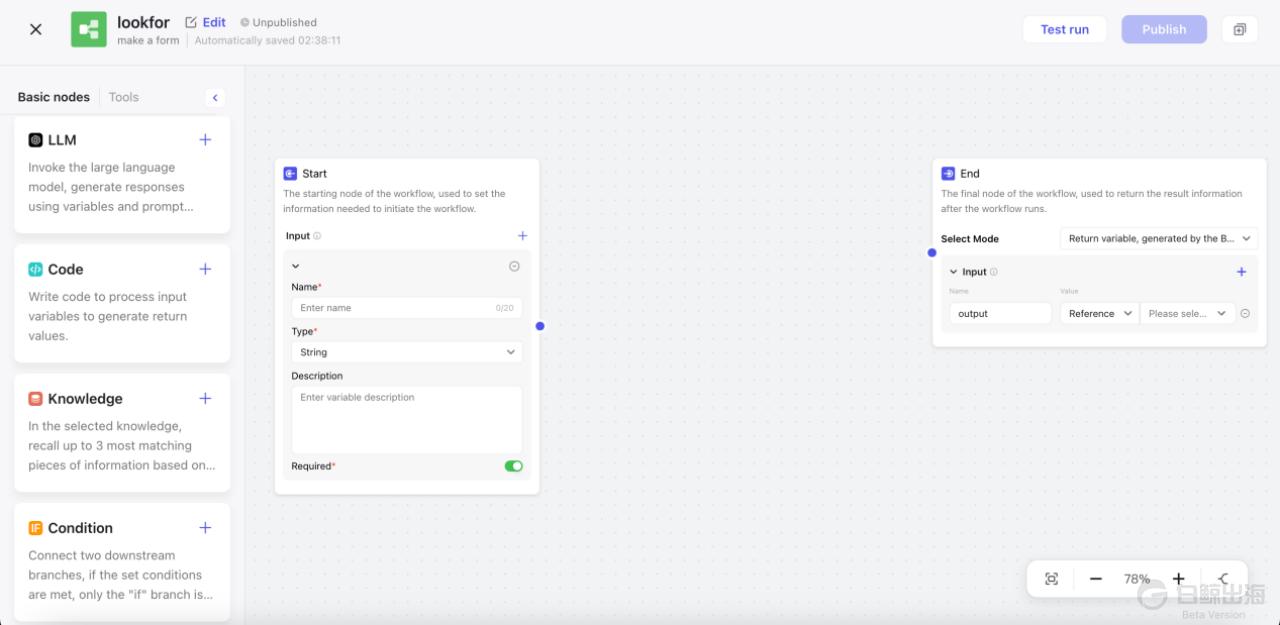This screenshot has height=625, width=1280.
Task: Add Condition node with plus icon
Action: click(x=205, y=528)
